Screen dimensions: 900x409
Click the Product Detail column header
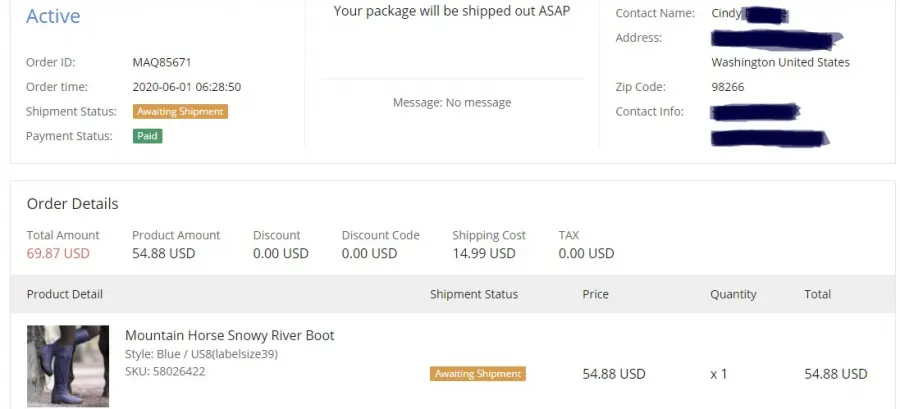(x=65, y=294)
